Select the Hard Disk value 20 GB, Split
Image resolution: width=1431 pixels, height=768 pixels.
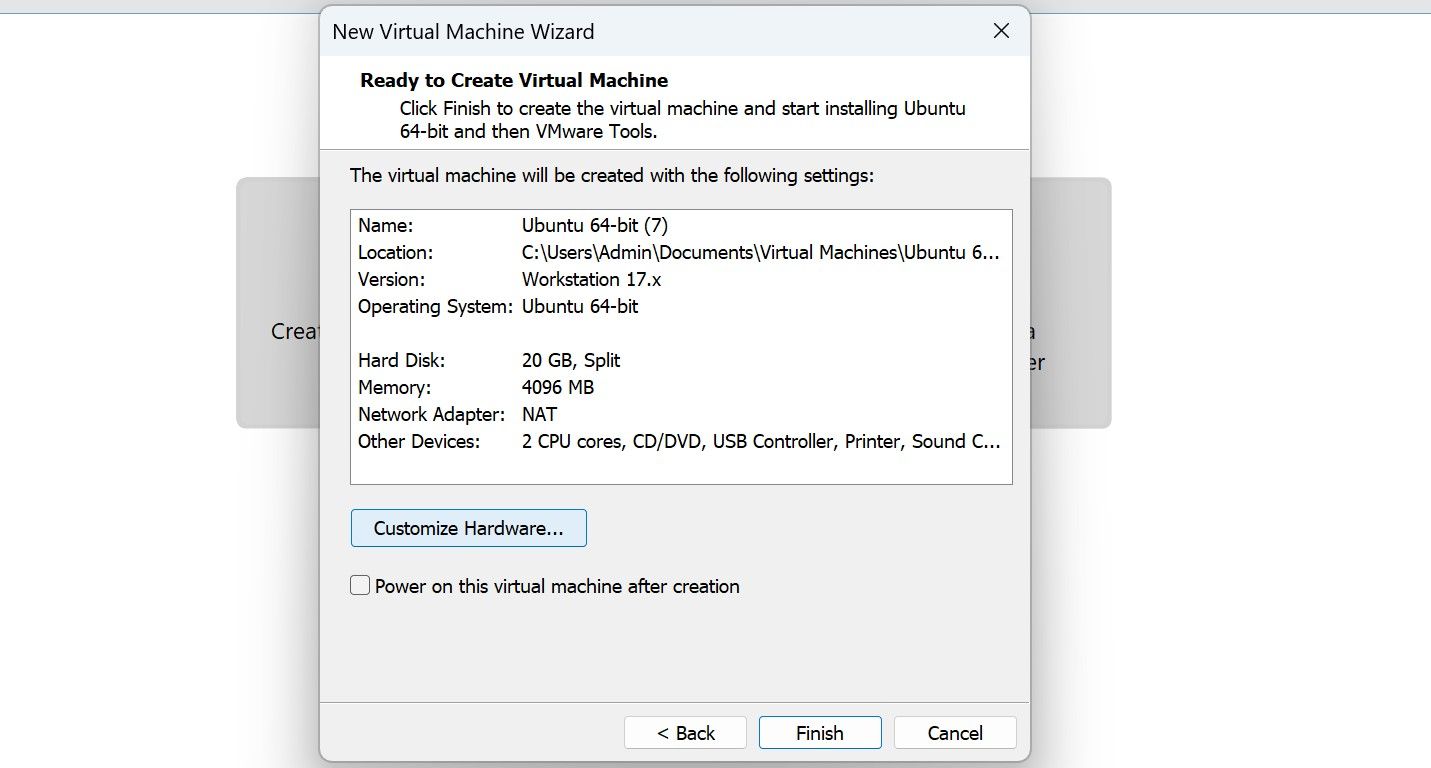click(571, 360)
